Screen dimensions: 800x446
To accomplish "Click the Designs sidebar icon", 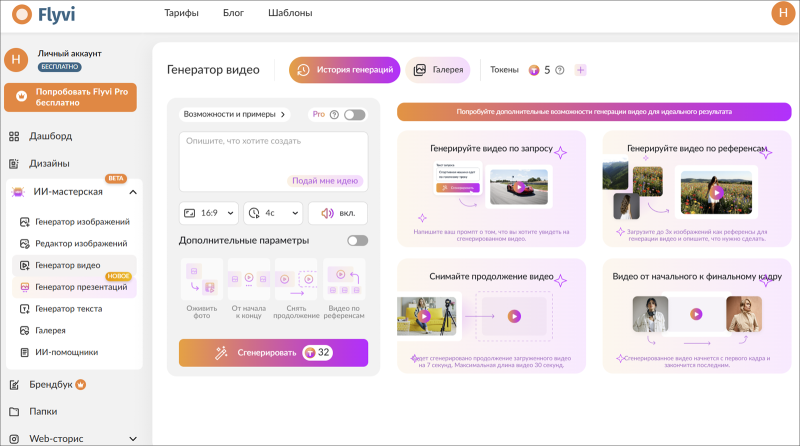I will pyautogui.click(x=14, y=164).
